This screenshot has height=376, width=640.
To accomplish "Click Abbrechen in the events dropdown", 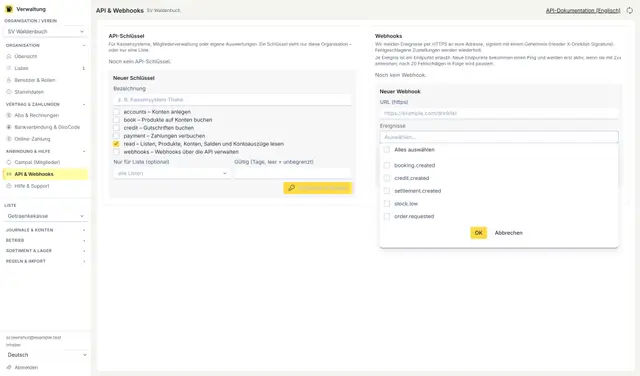I will [509, 233].
